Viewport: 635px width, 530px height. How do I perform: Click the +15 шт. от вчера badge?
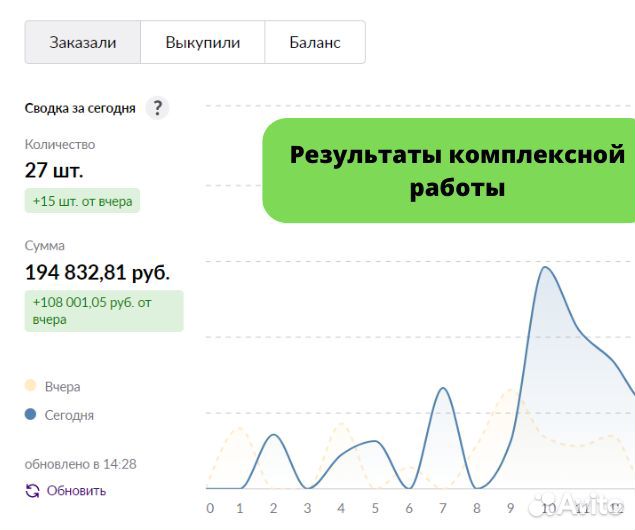(82, 201)
